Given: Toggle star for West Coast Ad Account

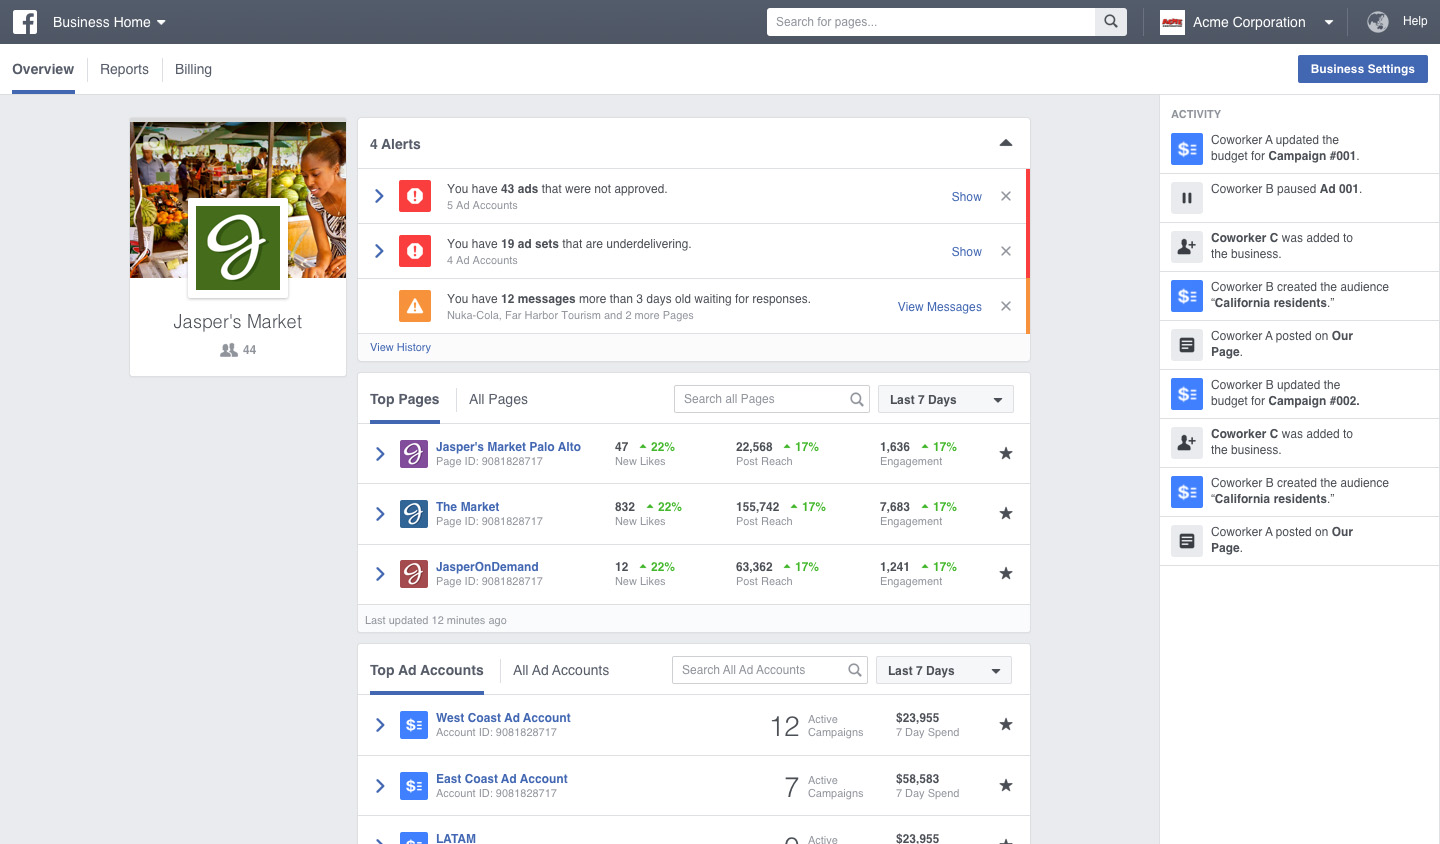Looking at the screenshot, I should click(1006, 724).
